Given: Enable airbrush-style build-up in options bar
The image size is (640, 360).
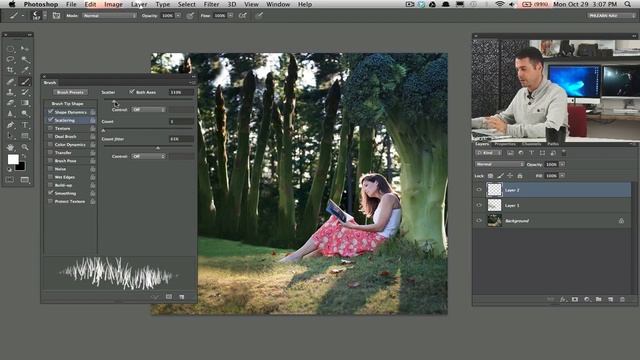Looking at the screenshot, I should tap(243, 16).
